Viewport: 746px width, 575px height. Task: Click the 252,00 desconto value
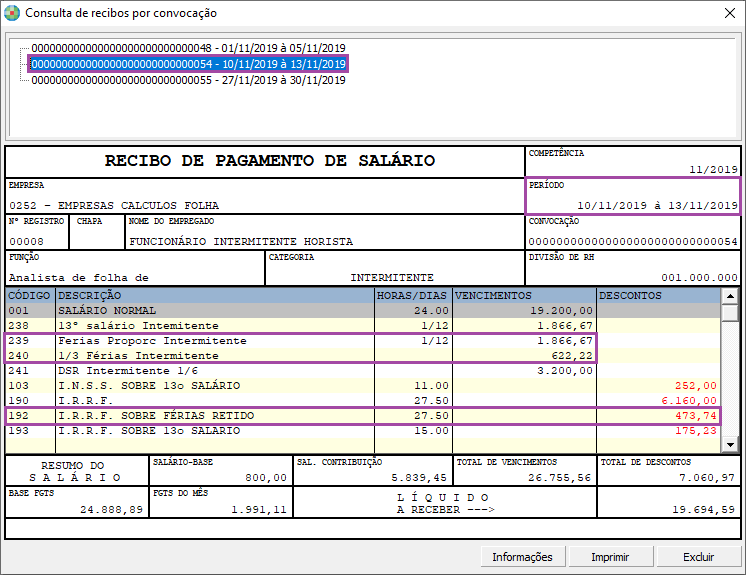pos(696,386)
